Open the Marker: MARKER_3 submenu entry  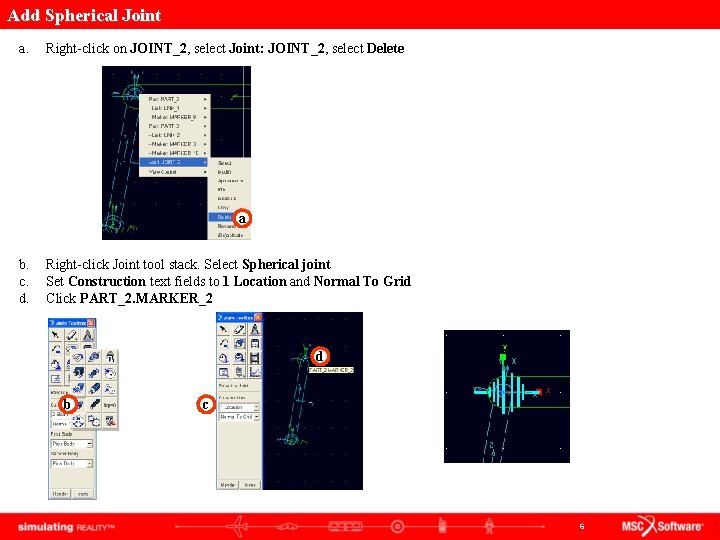(174, 144)
